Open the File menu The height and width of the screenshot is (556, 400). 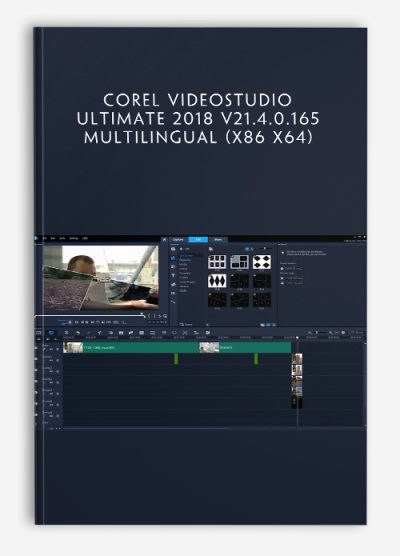45,238
